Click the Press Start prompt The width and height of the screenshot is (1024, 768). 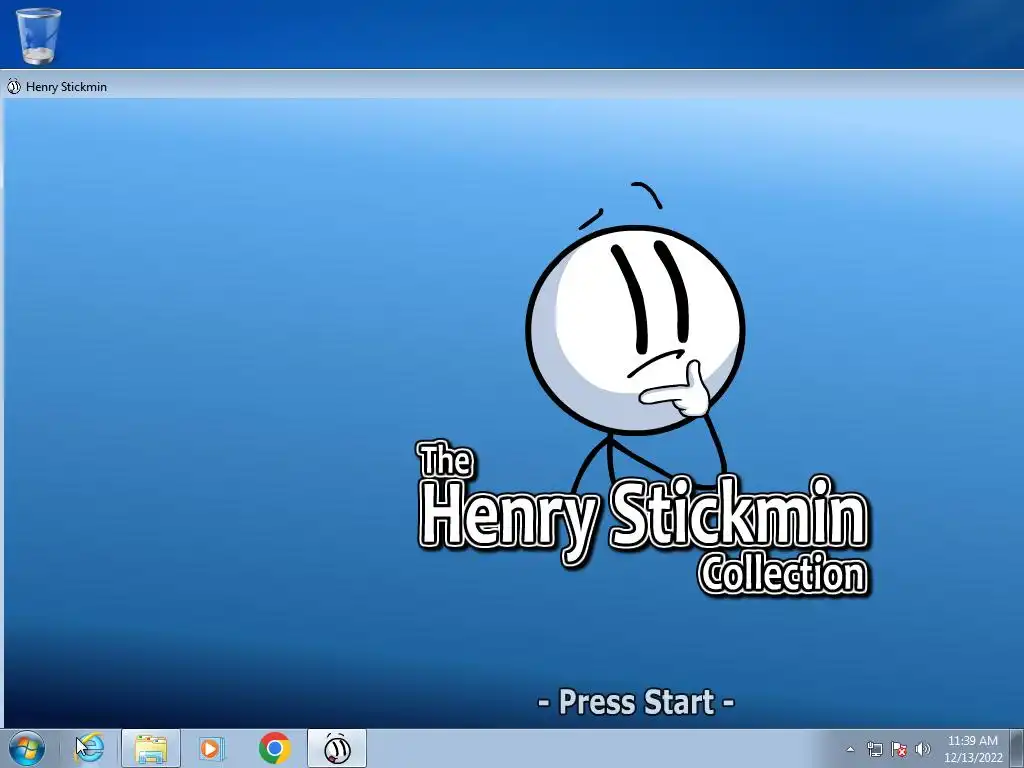636,703
